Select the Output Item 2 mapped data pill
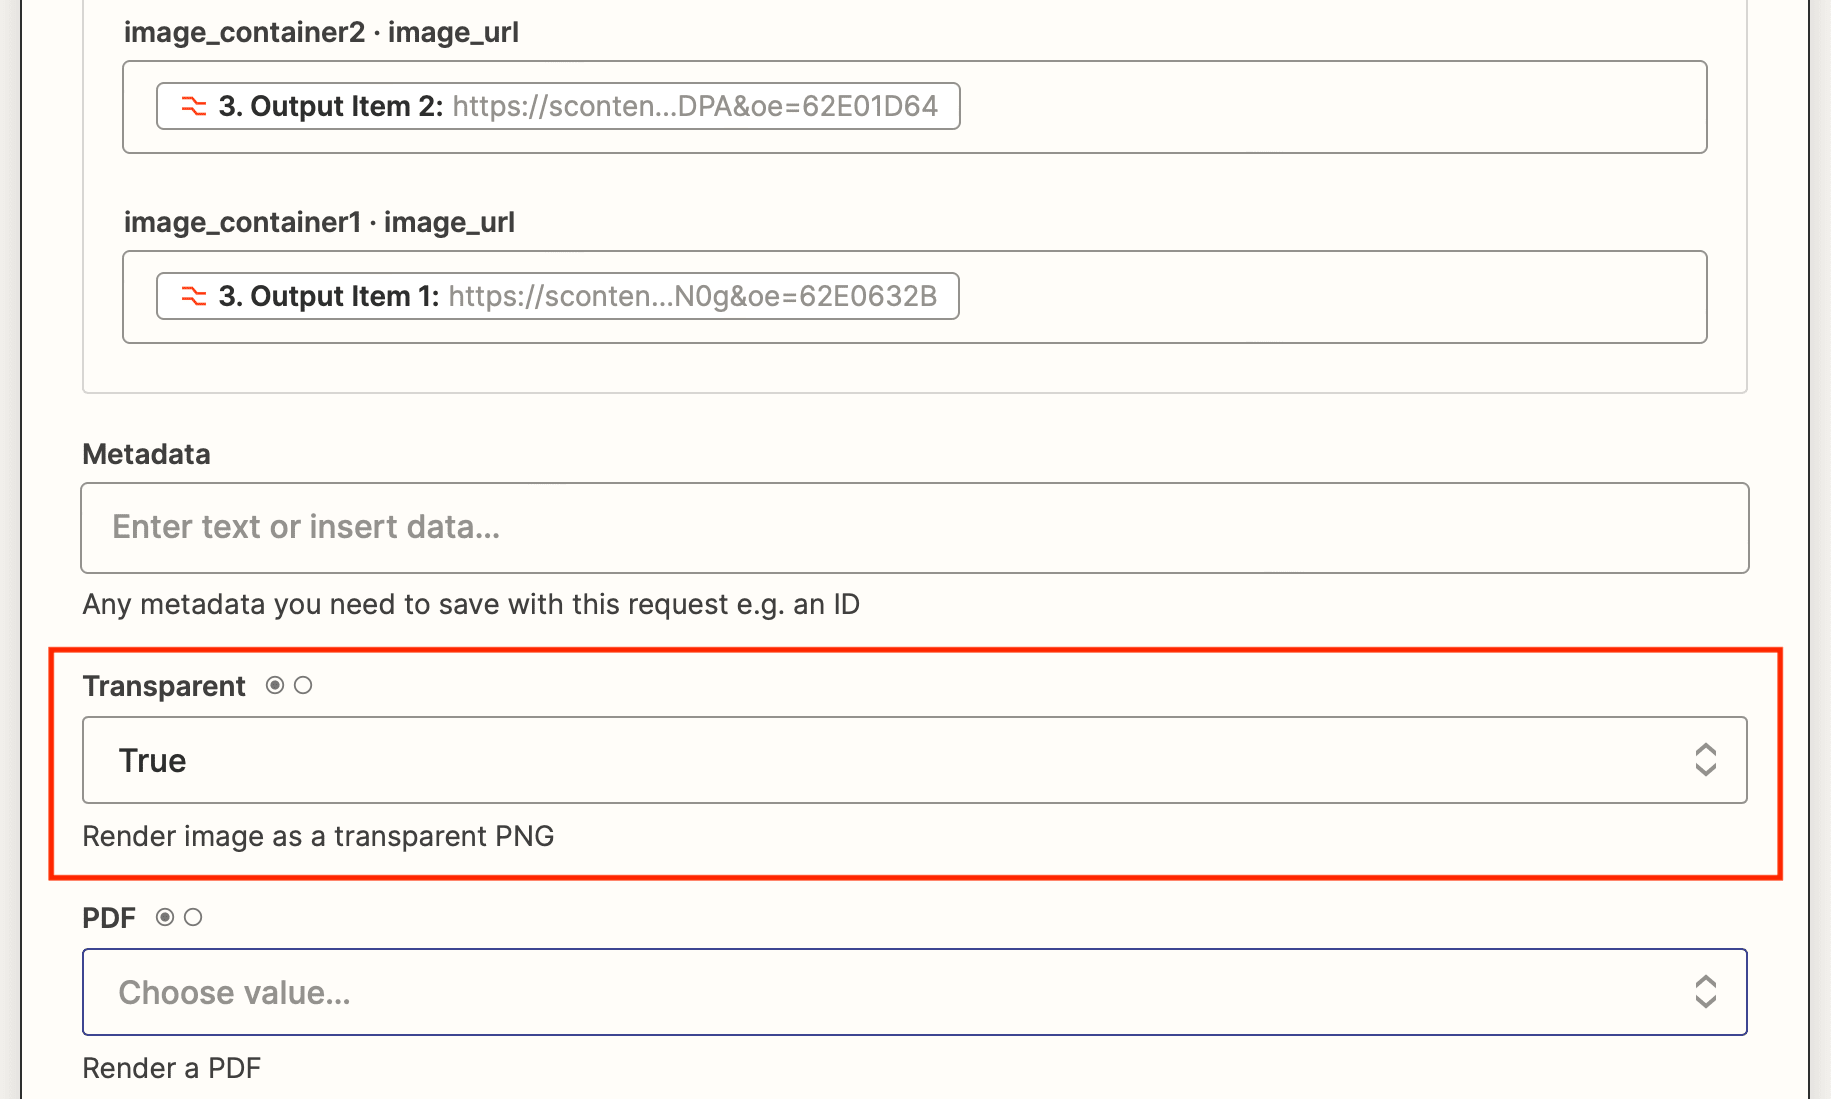The image size is (1831, 1099). pyautogui.click(x=557, y=105)
